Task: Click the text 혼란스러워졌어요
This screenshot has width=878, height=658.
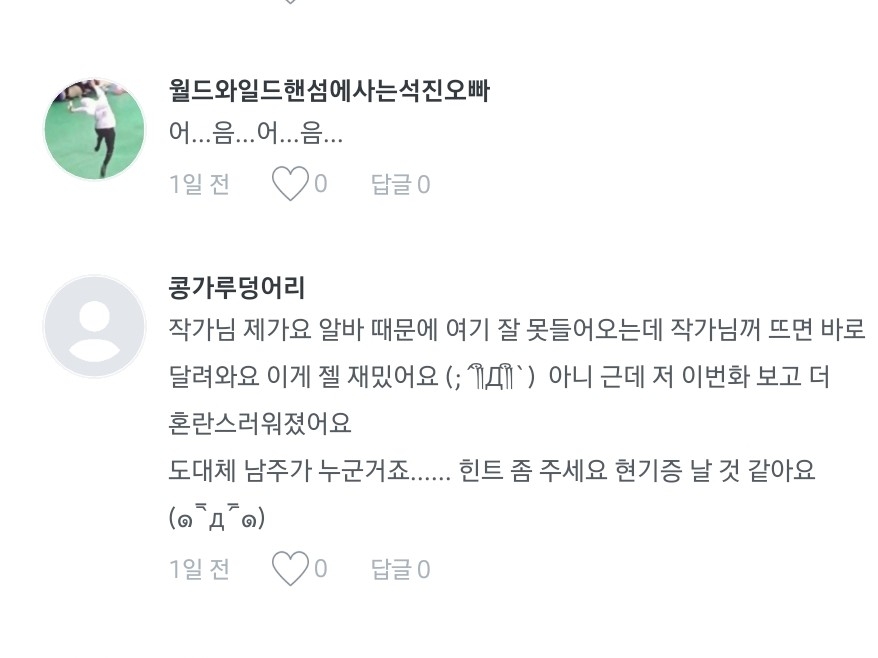Action: coord(260,424)
